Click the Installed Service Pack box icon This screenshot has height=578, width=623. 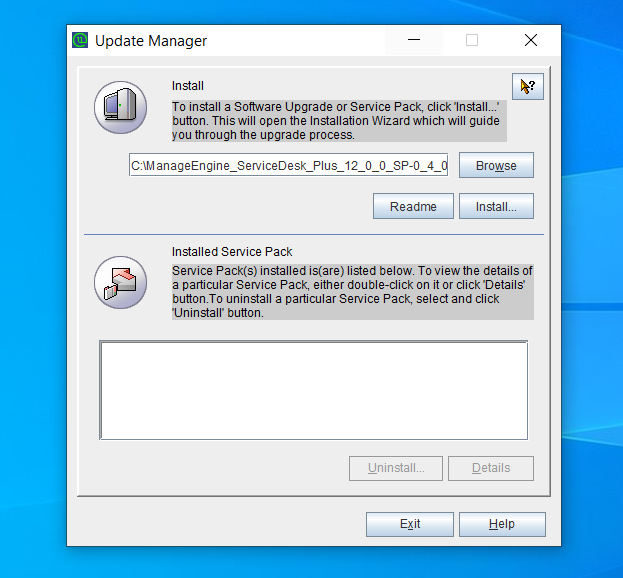[120, 282]
